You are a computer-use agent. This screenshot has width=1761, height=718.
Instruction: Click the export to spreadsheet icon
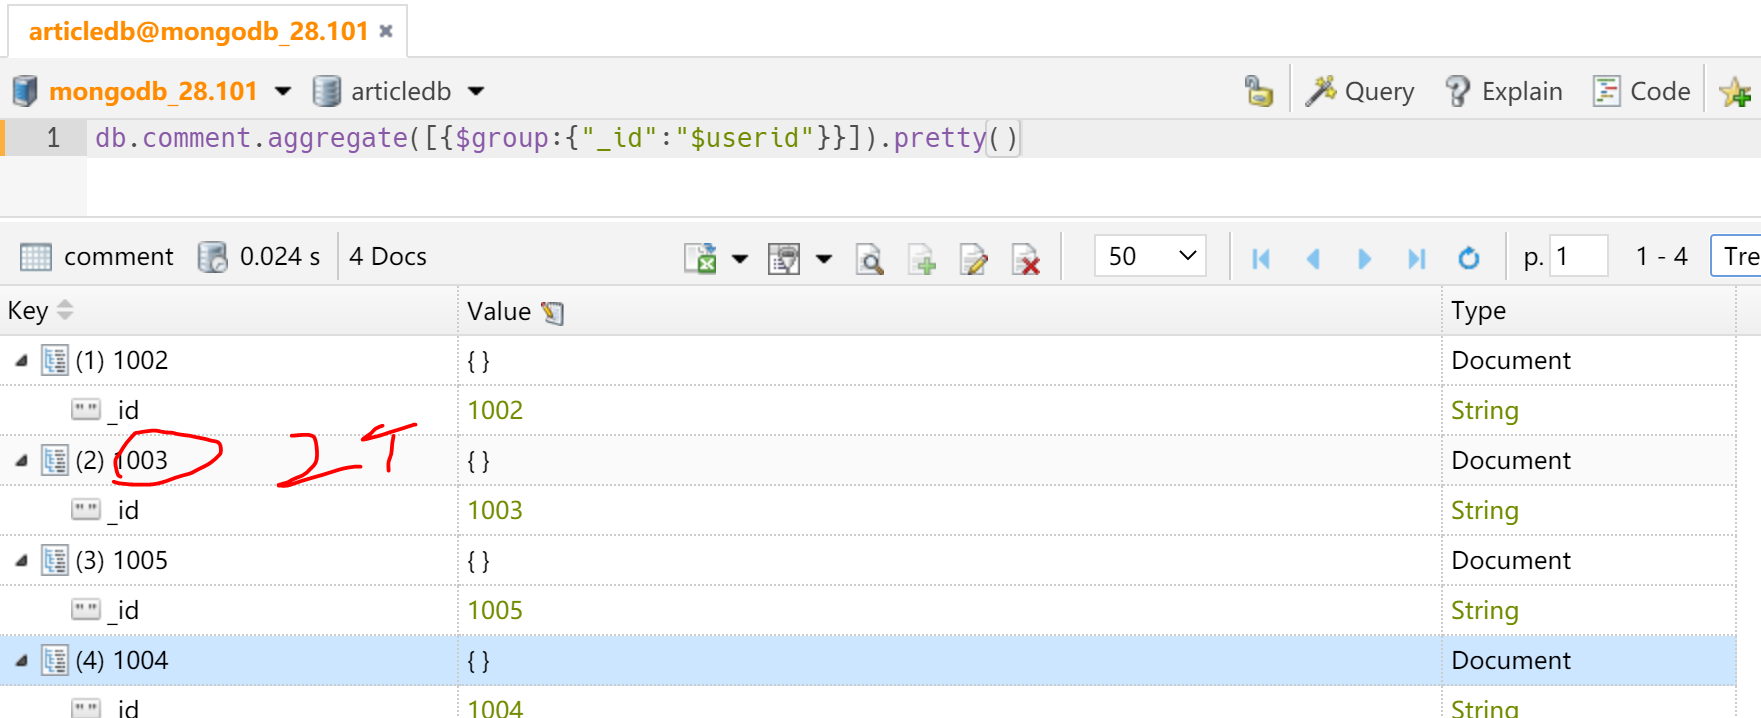click(x=700, y=258)
